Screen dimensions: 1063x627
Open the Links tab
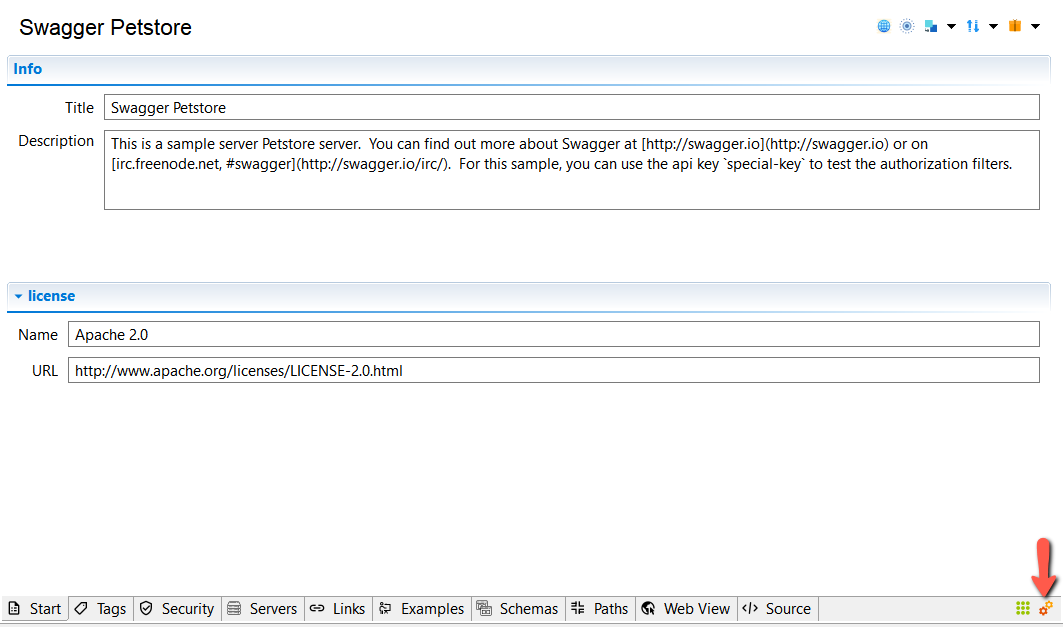click(x=338, y=609)
